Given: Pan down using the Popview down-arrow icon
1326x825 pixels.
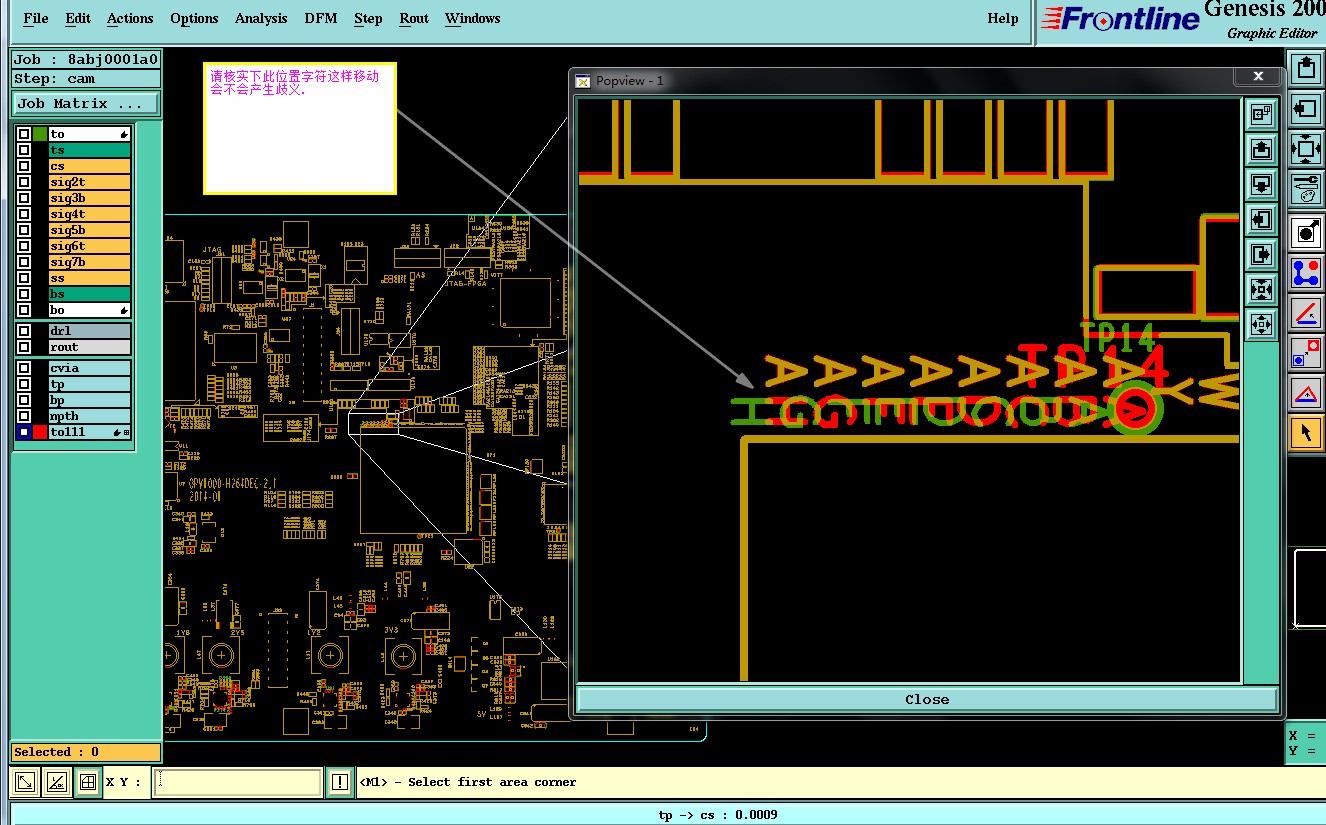Looking at the screenshot, I should [1261, 184].
